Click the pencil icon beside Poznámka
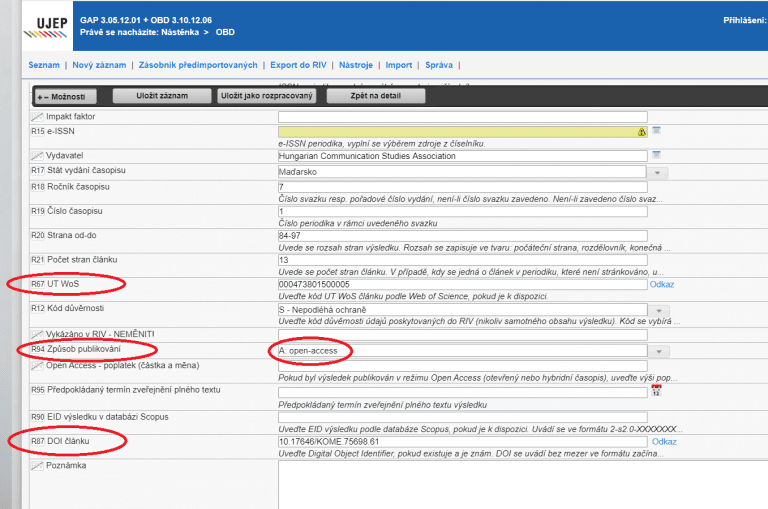 pyautogui.click(x=37, y=466)
